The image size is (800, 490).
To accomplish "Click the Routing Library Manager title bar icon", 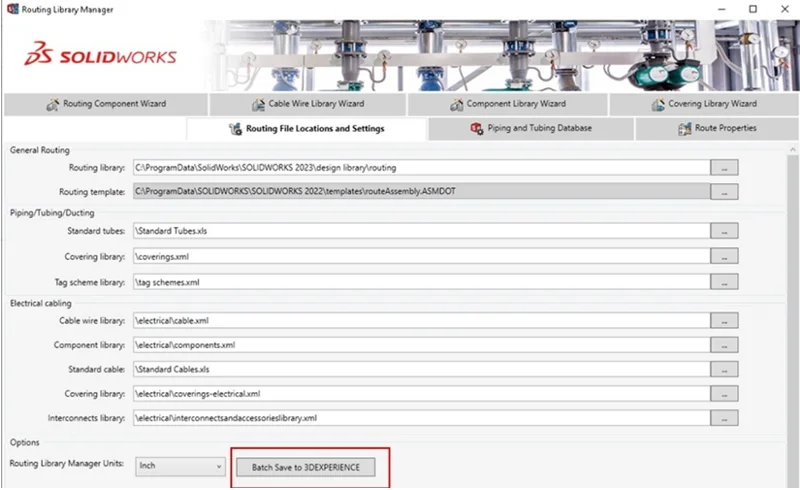I will (13, 9).
